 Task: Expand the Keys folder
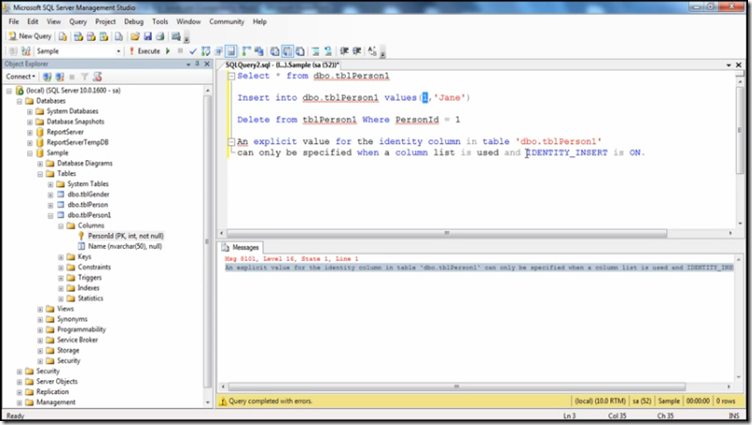61,258
